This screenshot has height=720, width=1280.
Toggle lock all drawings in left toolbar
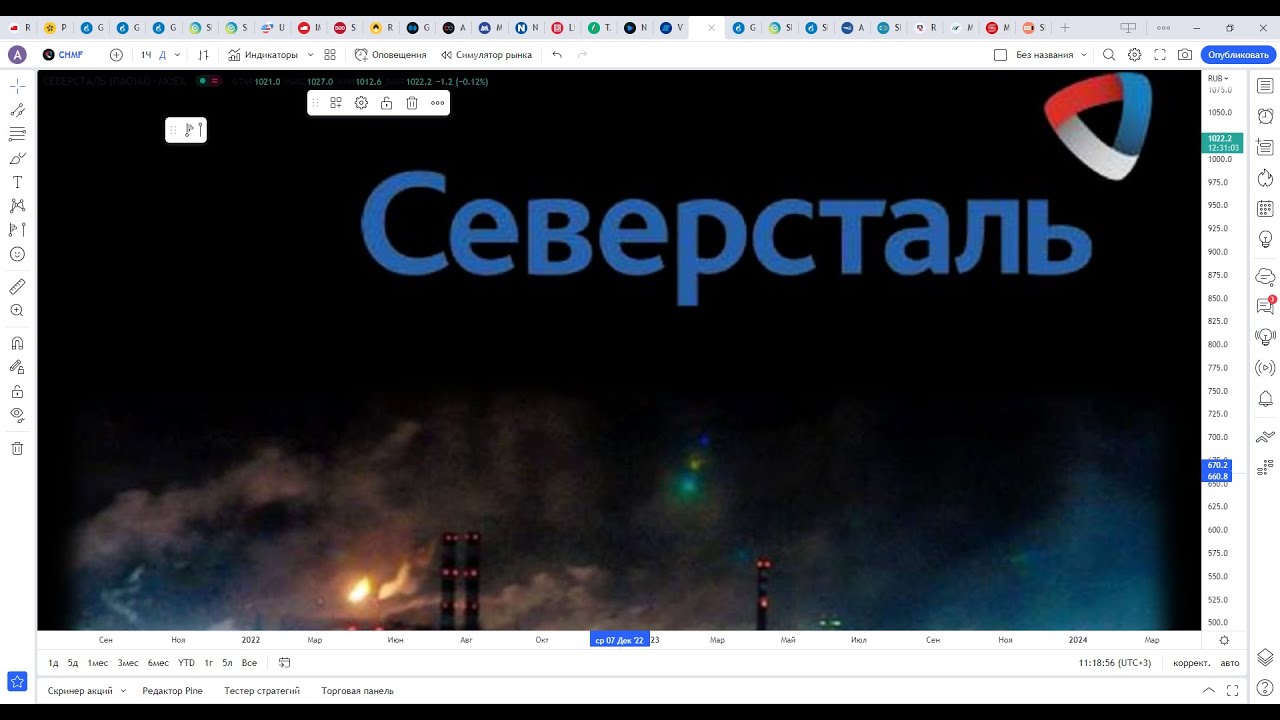tap(17, 391)
